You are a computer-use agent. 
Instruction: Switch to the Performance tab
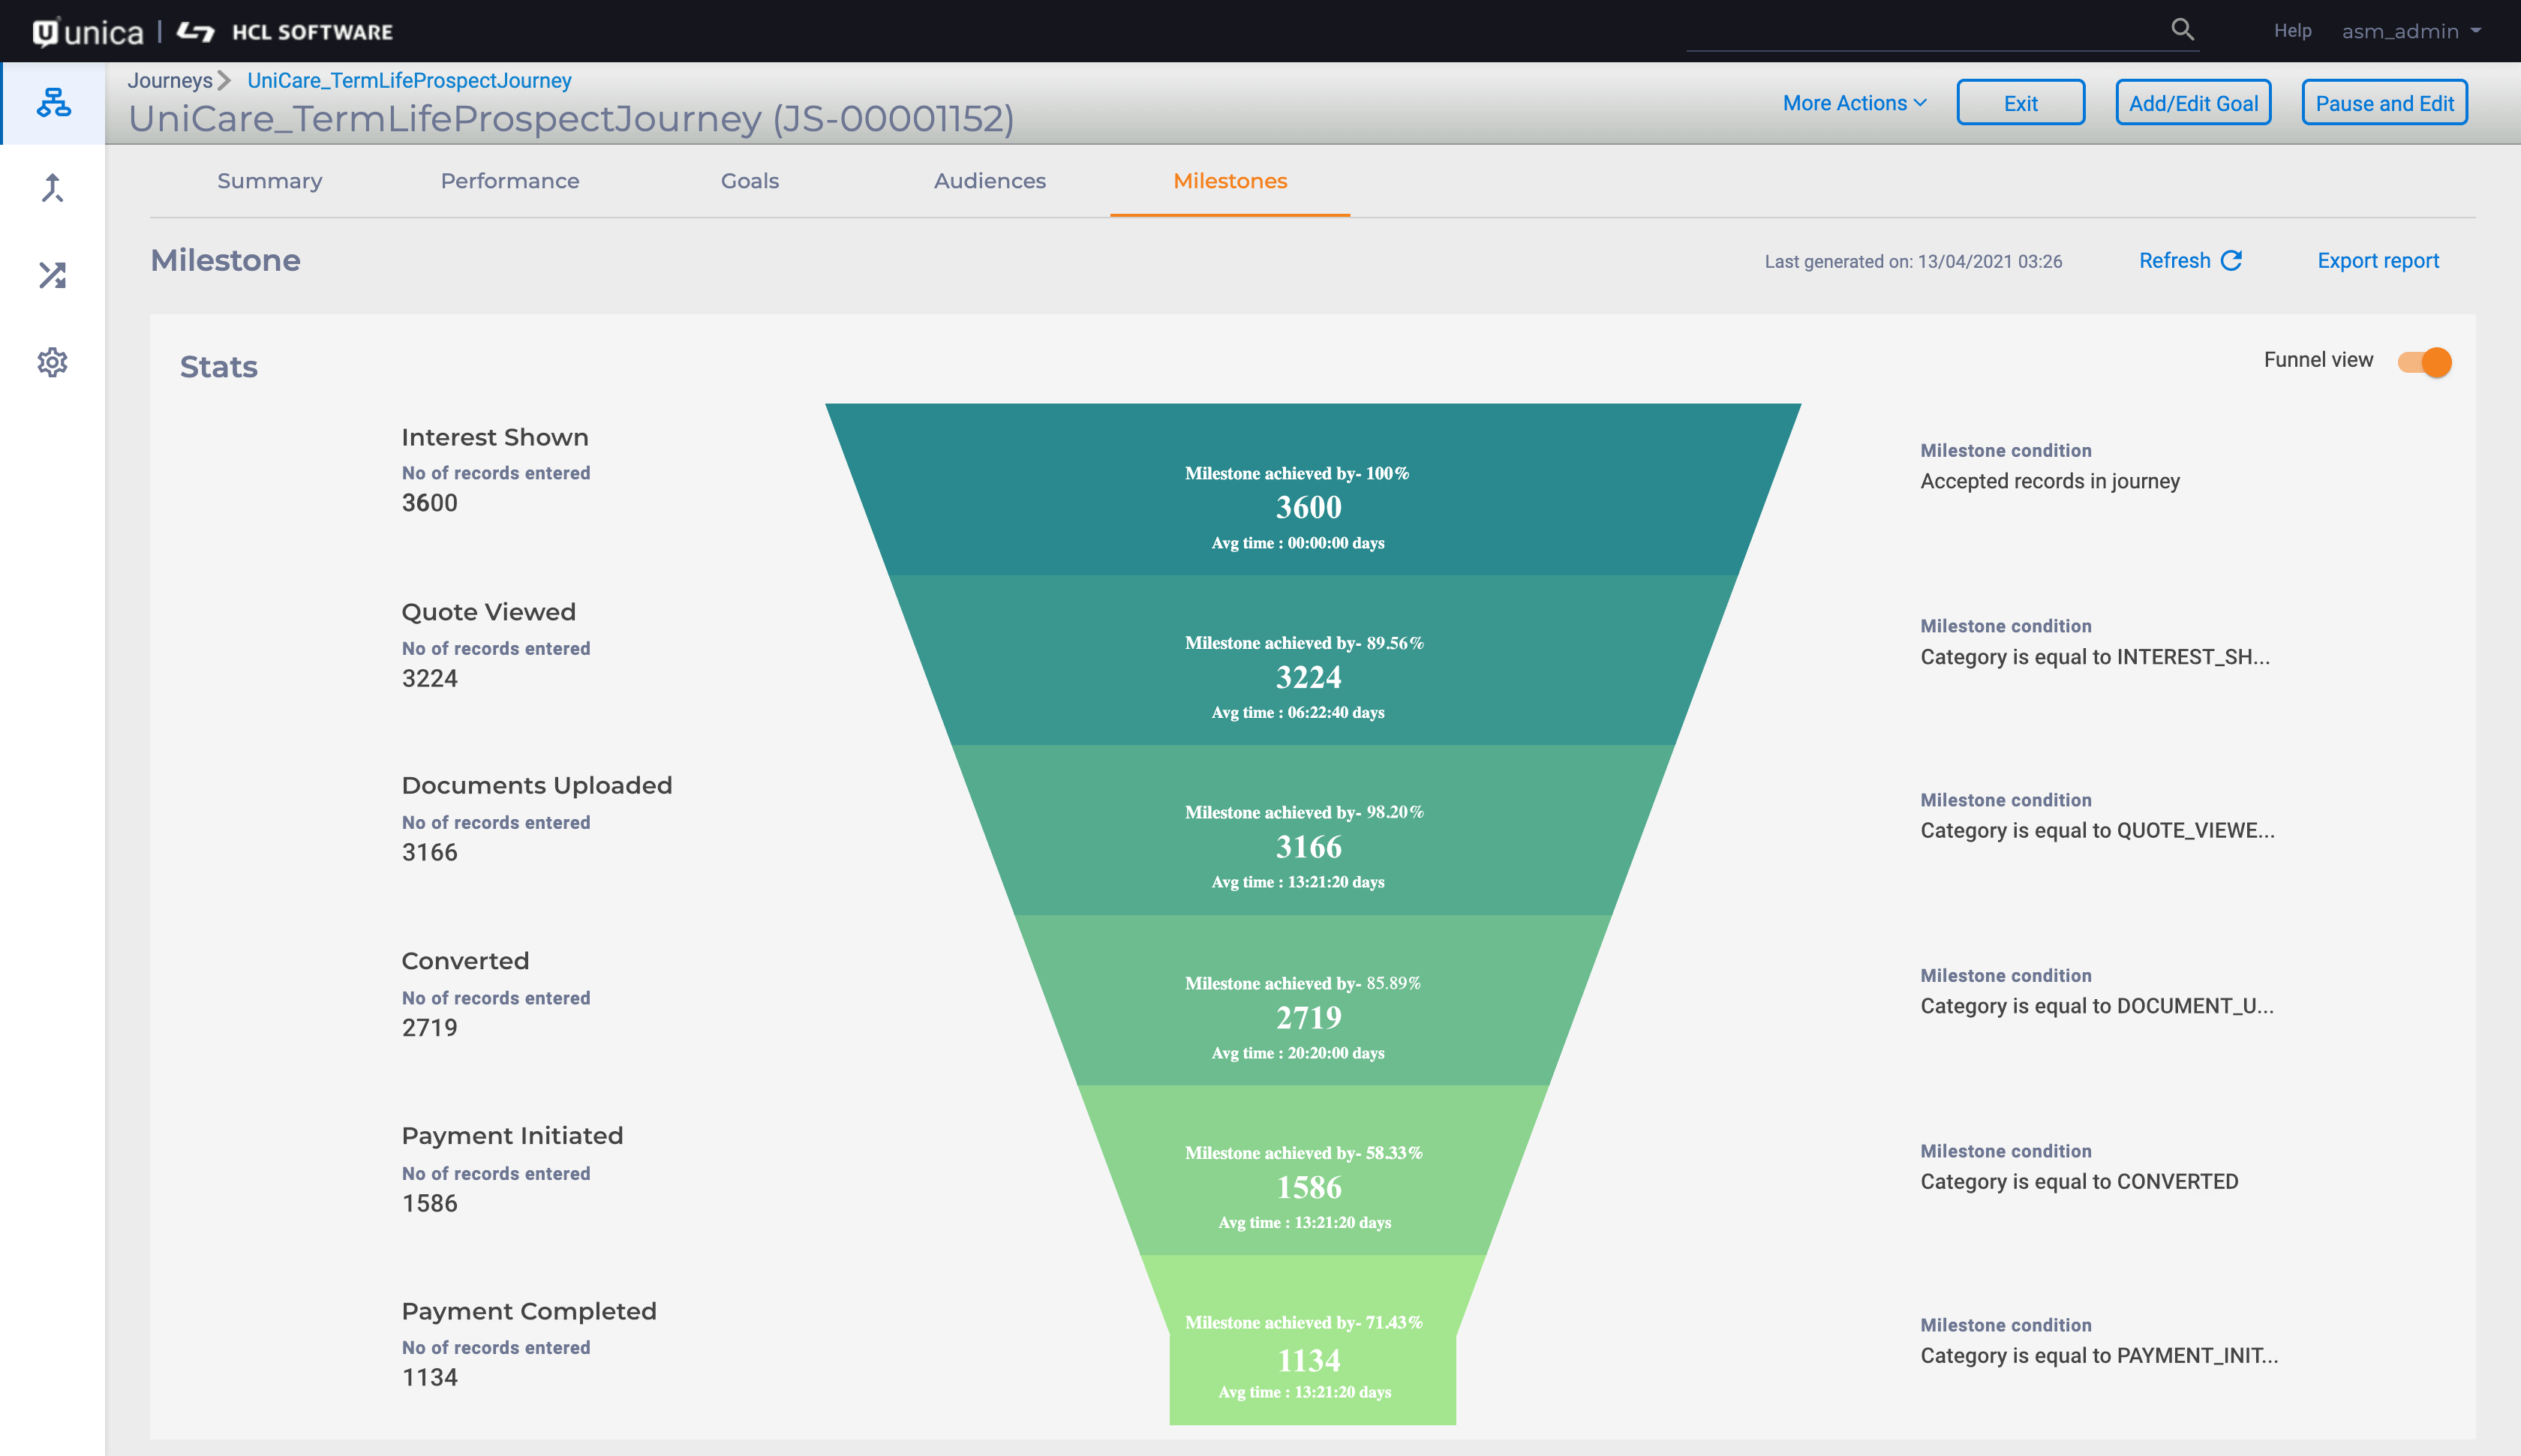[x=510, y=181]
